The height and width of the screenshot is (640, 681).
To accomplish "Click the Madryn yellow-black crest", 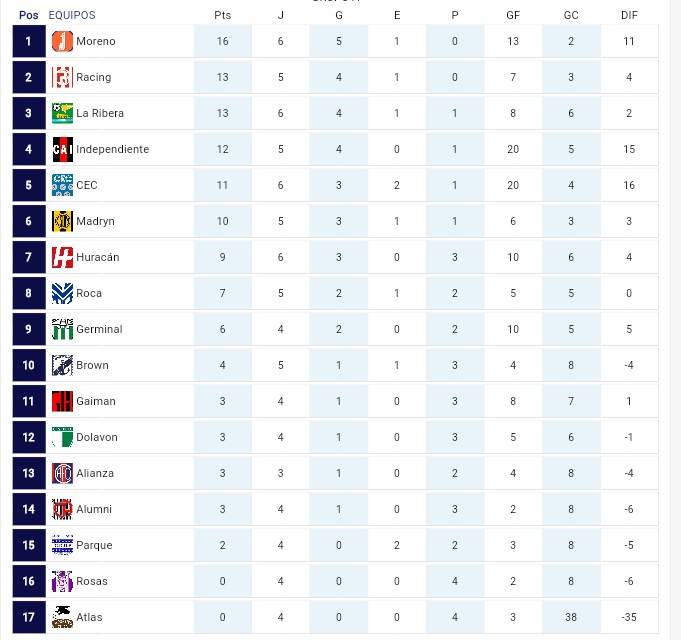I will coord(62,221).
